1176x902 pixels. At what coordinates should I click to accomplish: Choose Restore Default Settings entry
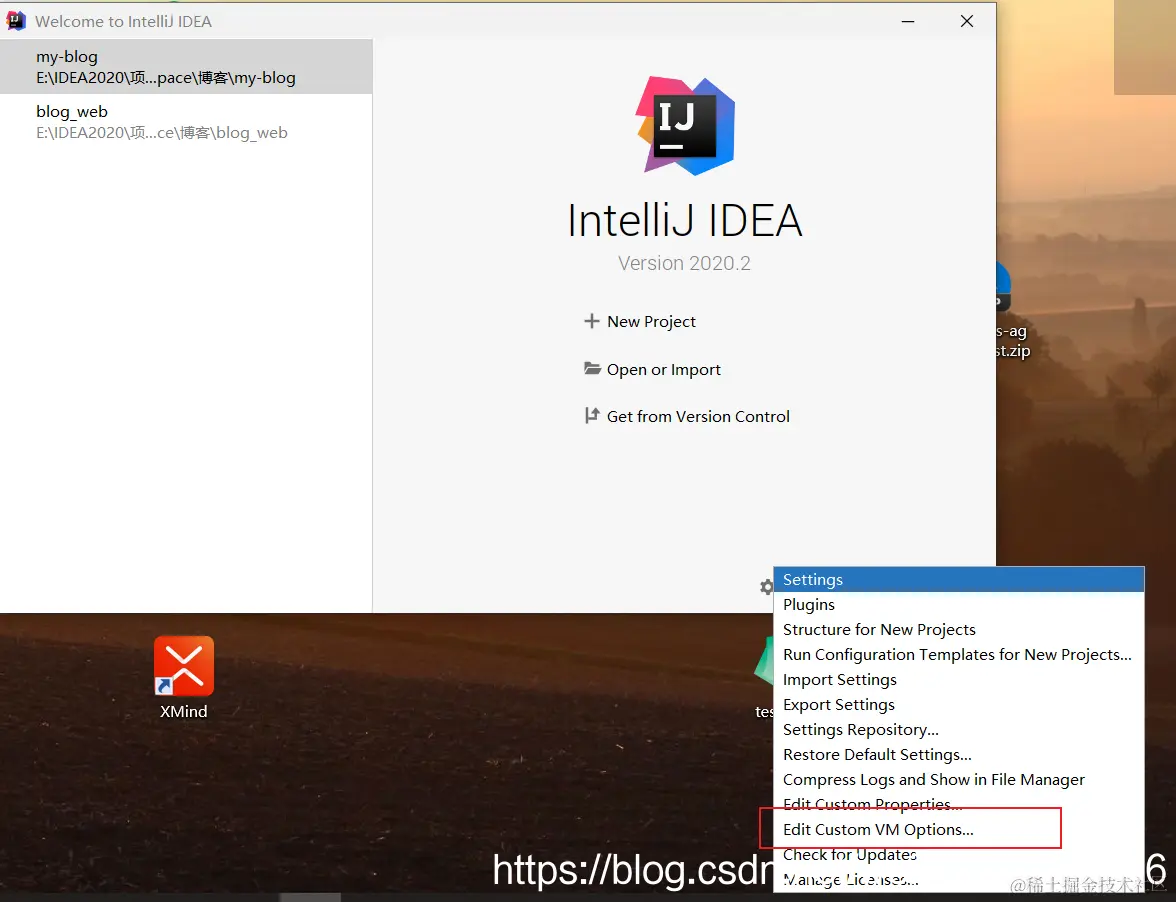[x=958, y=754]
